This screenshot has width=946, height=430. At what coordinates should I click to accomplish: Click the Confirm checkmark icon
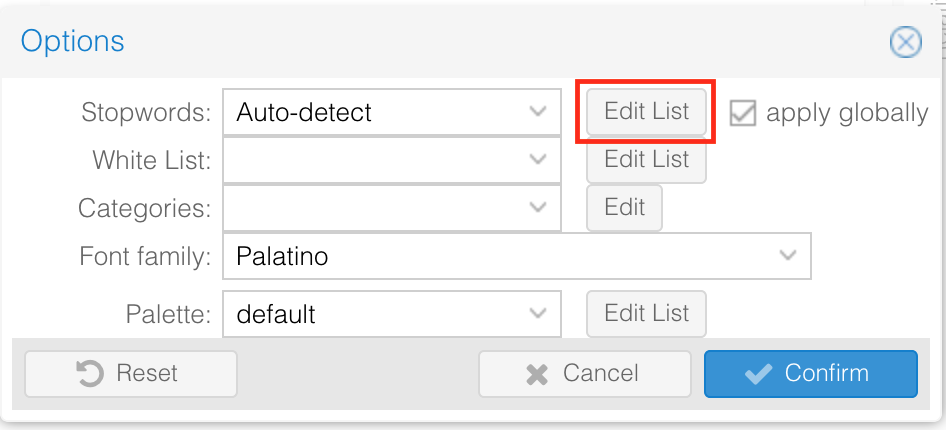click(x=759, y=374)
